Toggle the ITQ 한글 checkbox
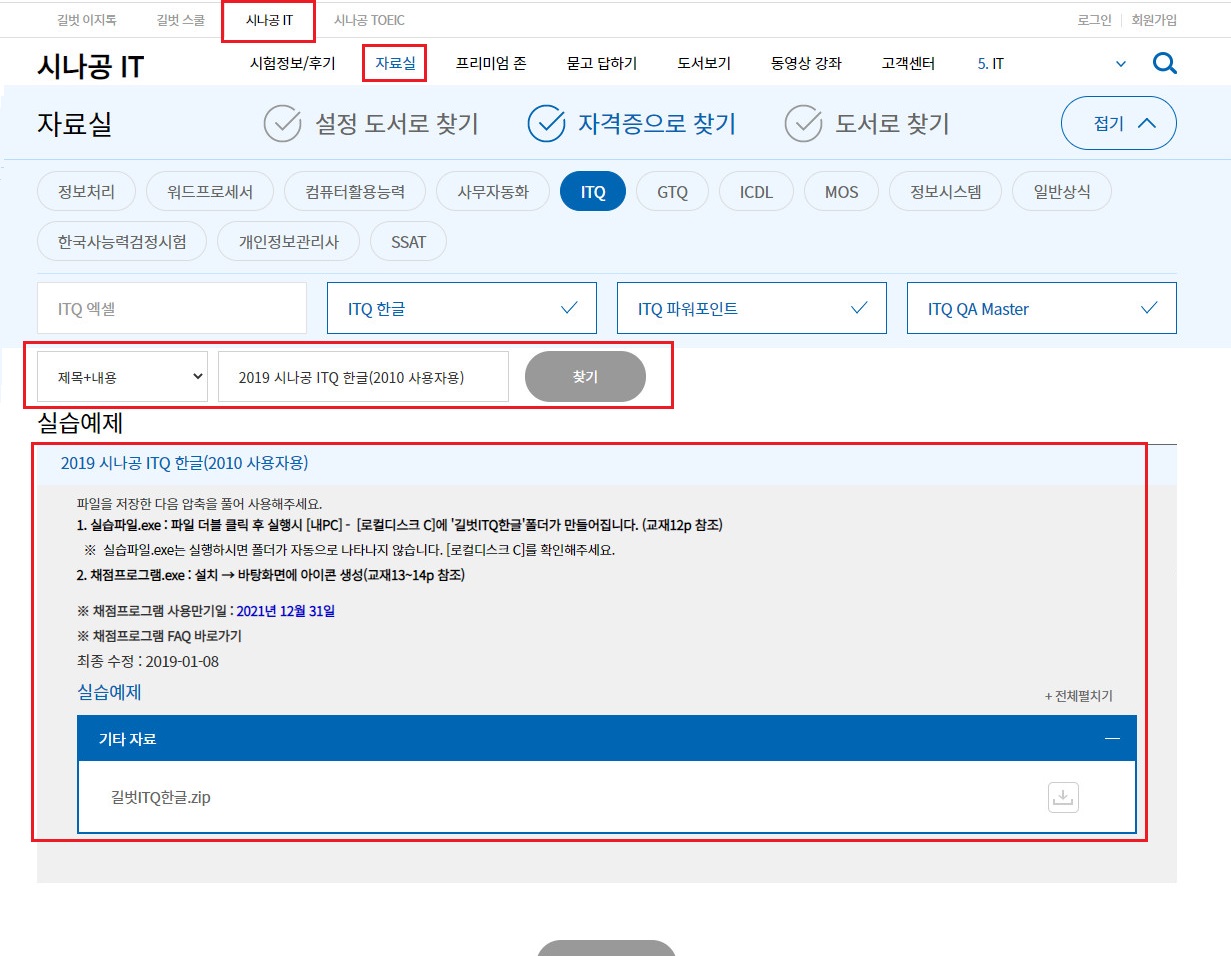The image size is (1231, 956). tap(461, 308)
